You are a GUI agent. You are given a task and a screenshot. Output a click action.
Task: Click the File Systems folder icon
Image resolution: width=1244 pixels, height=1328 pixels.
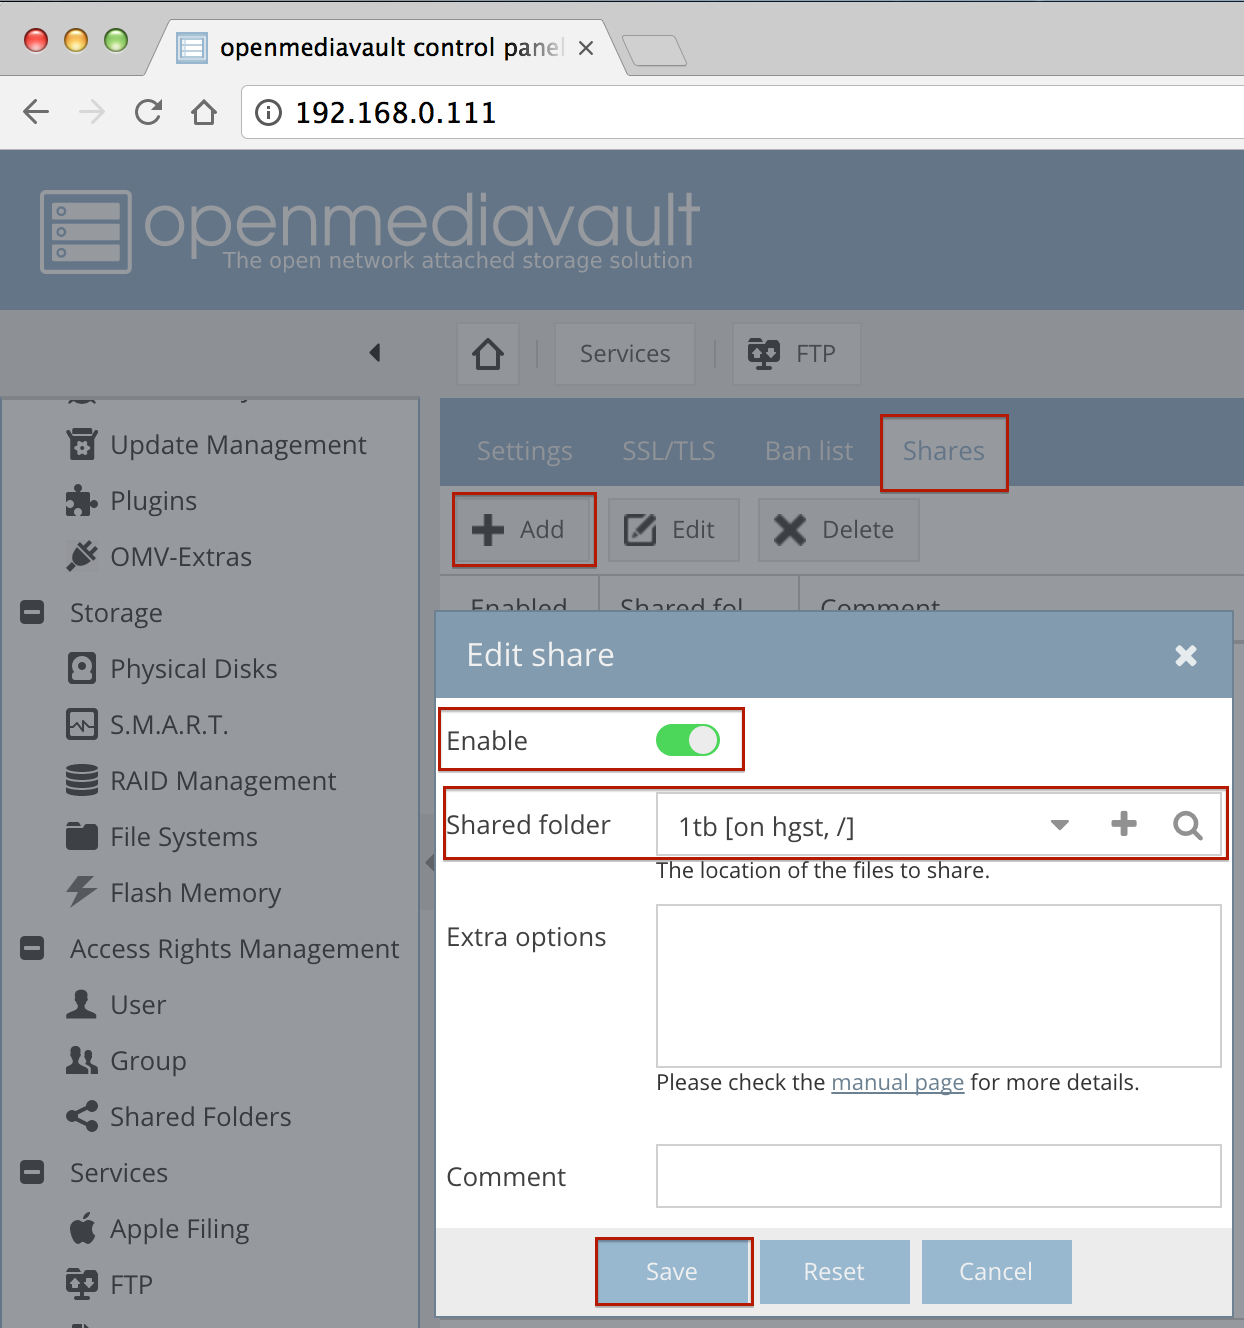tap(82, 836)
